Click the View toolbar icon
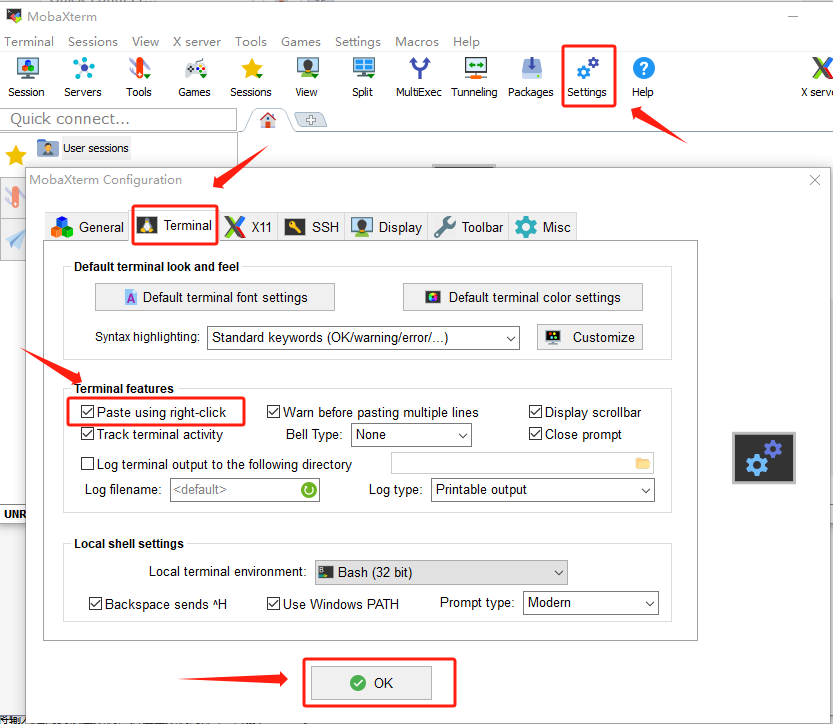Image resolution: width=833 pixels, height=724 pixels. point(307,78)
